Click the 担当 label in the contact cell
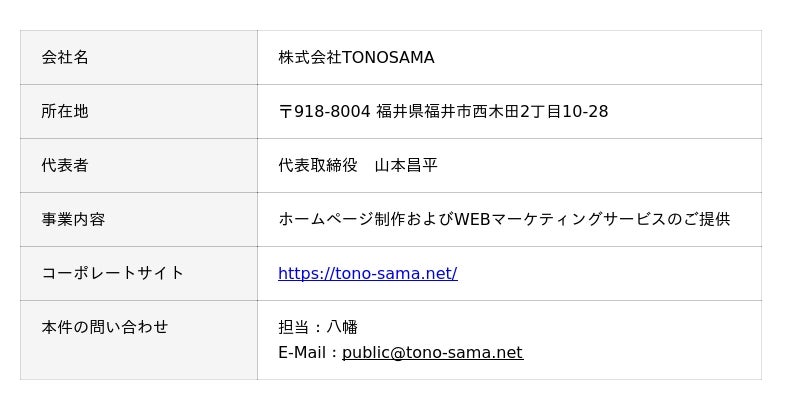 (294, 327)
